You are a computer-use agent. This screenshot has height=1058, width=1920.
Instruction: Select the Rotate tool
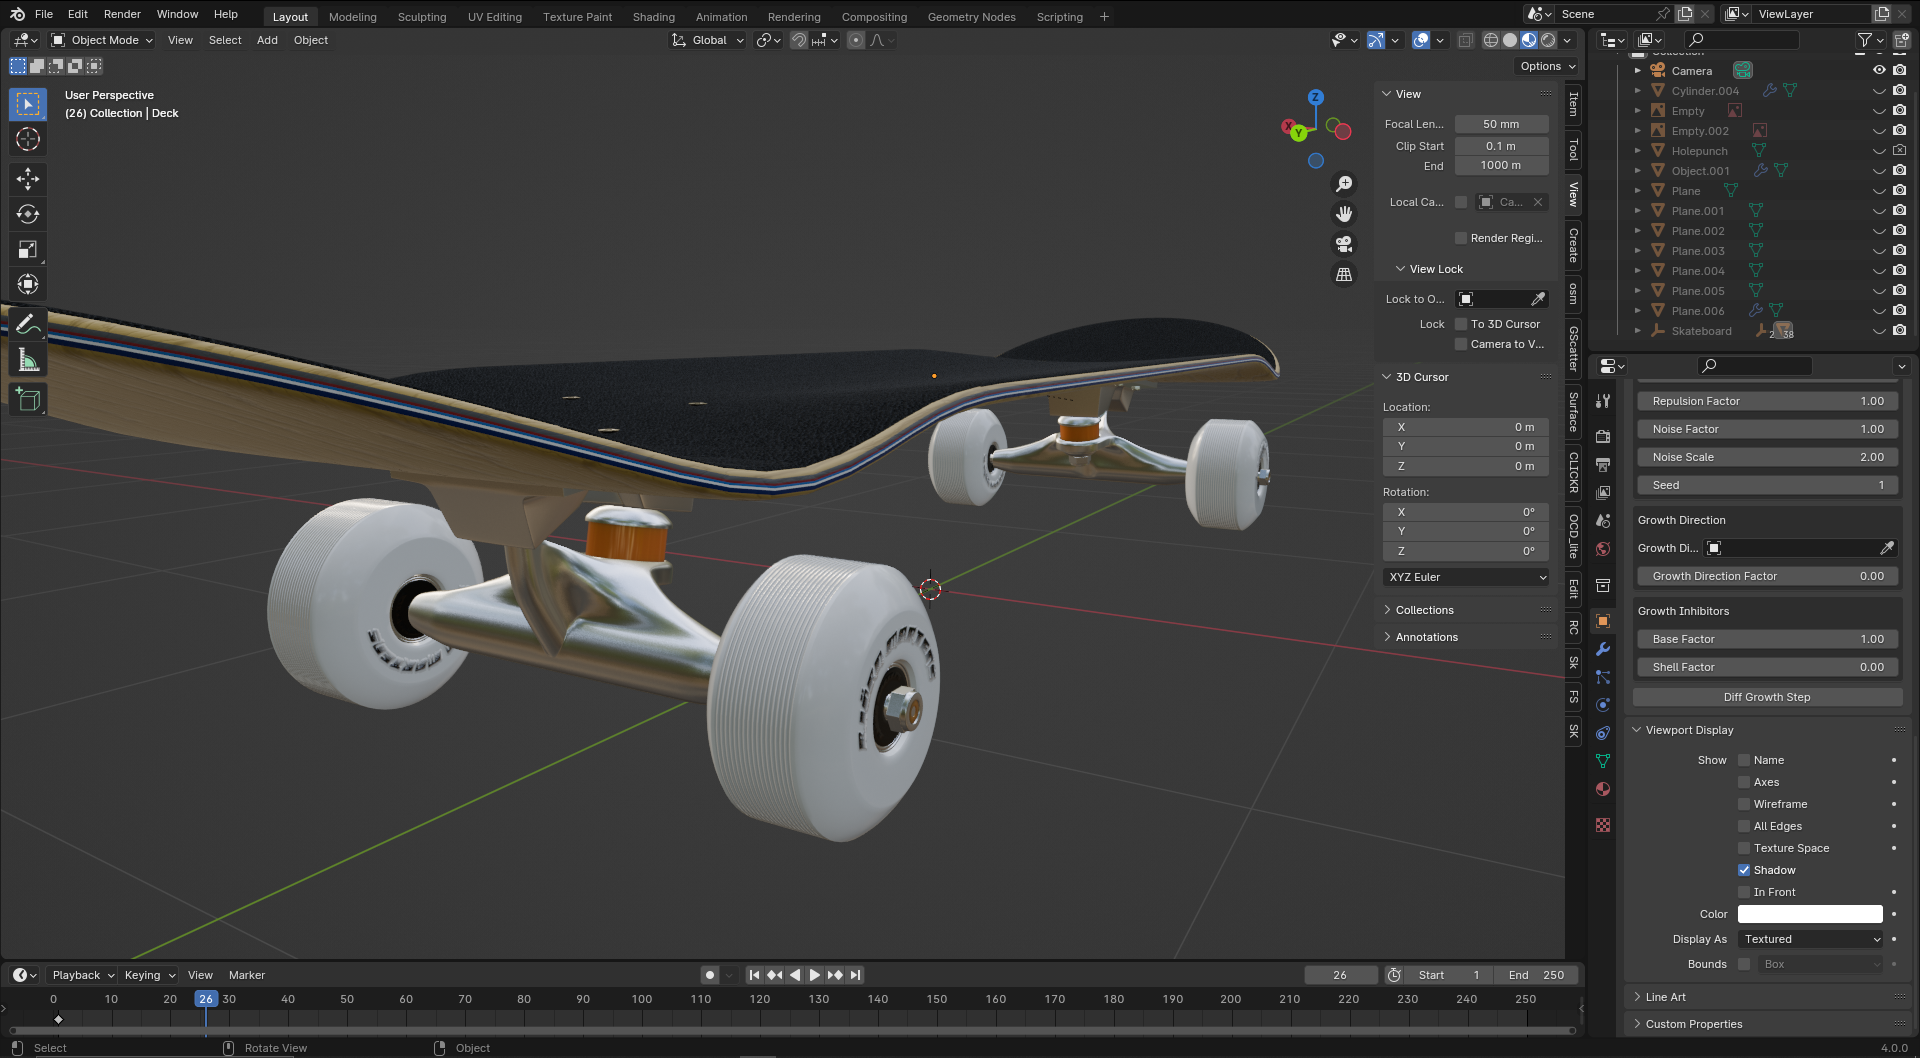(28, 214)
